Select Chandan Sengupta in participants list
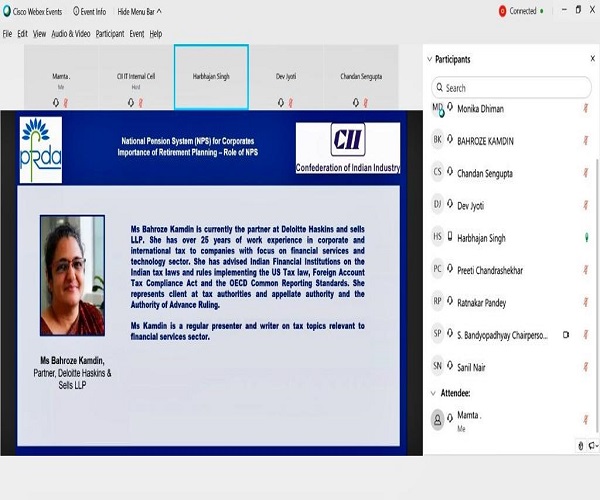The image size is (600, 500). pos(512,173)
